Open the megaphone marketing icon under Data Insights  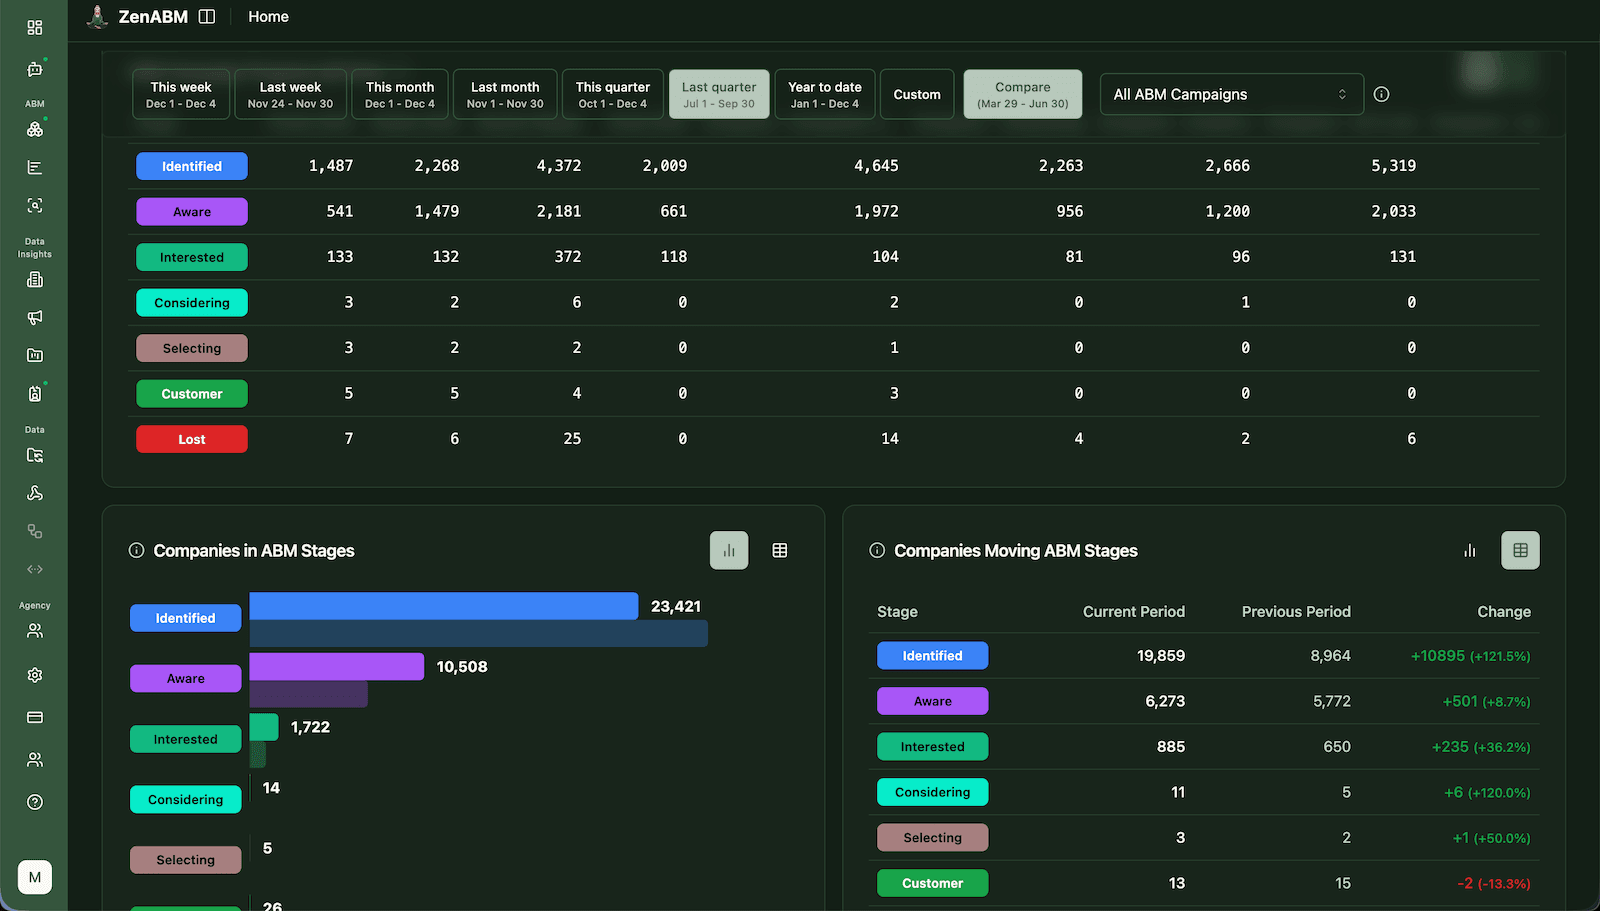[x=34, y=318]
